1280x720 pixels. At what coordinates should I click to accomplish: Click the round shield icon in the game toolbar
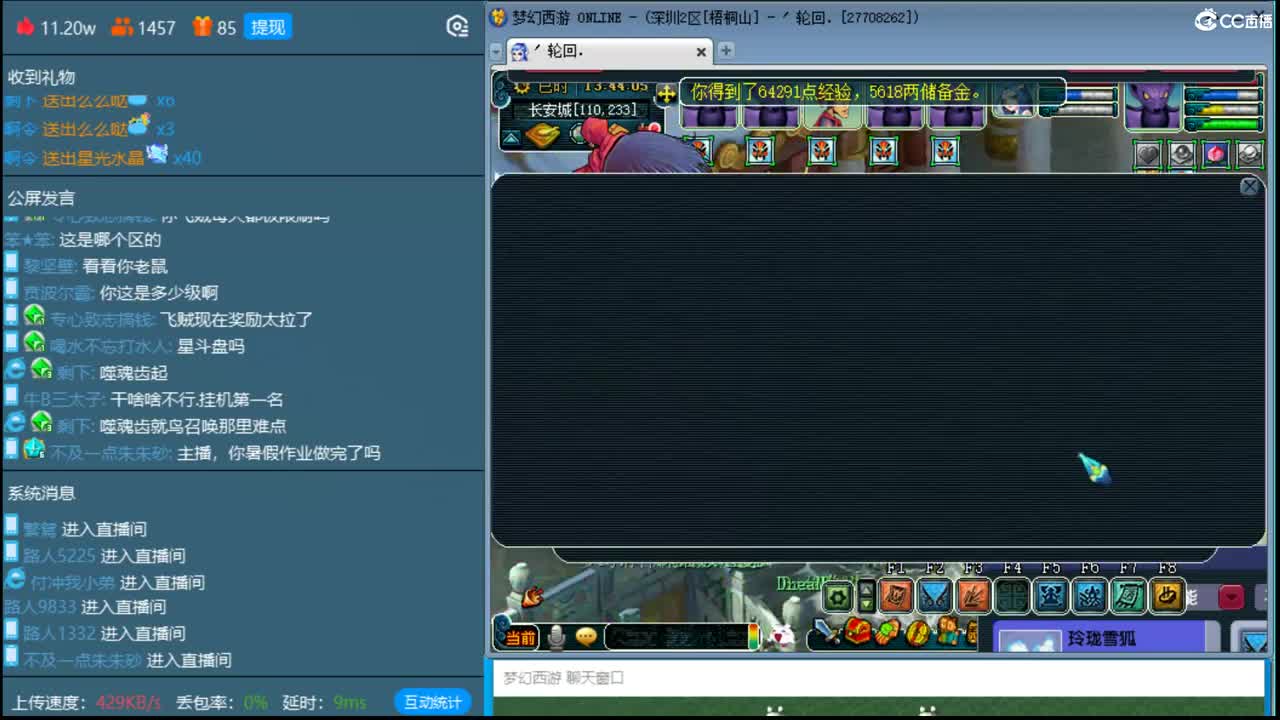click(x=917, y=633)
